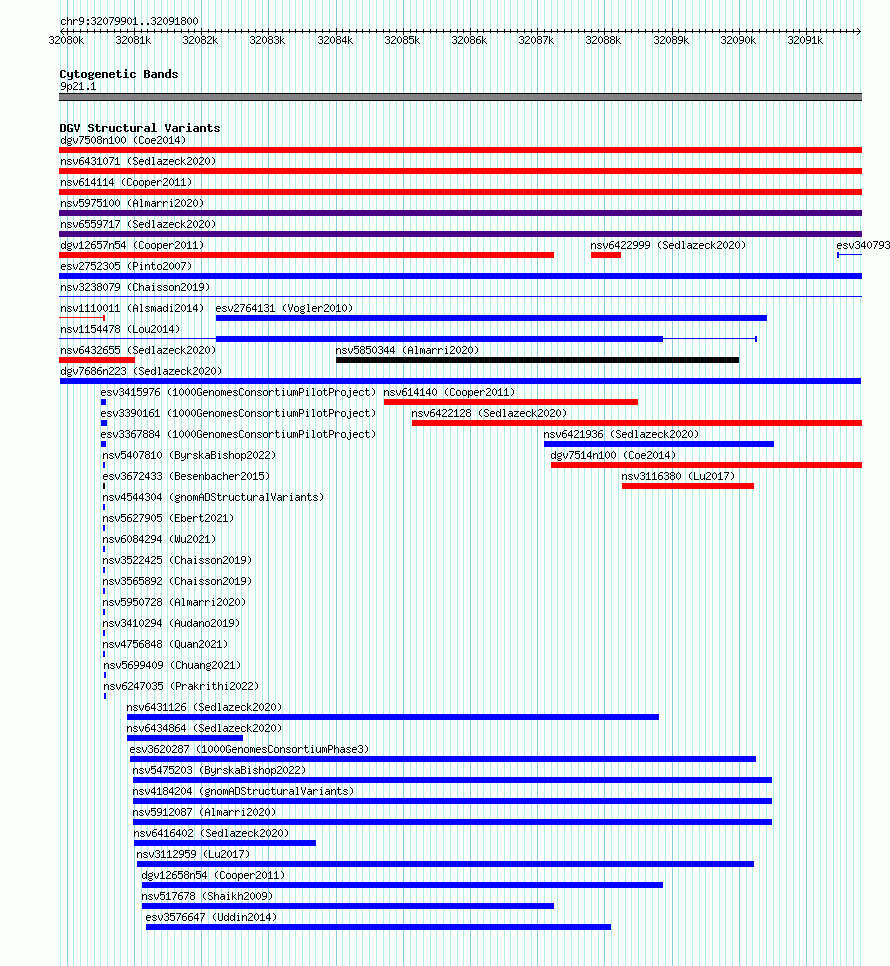Select nsv3116380 (Lu2017) label
The width and height of the screenshot is (890, 966).
point(678,476)
